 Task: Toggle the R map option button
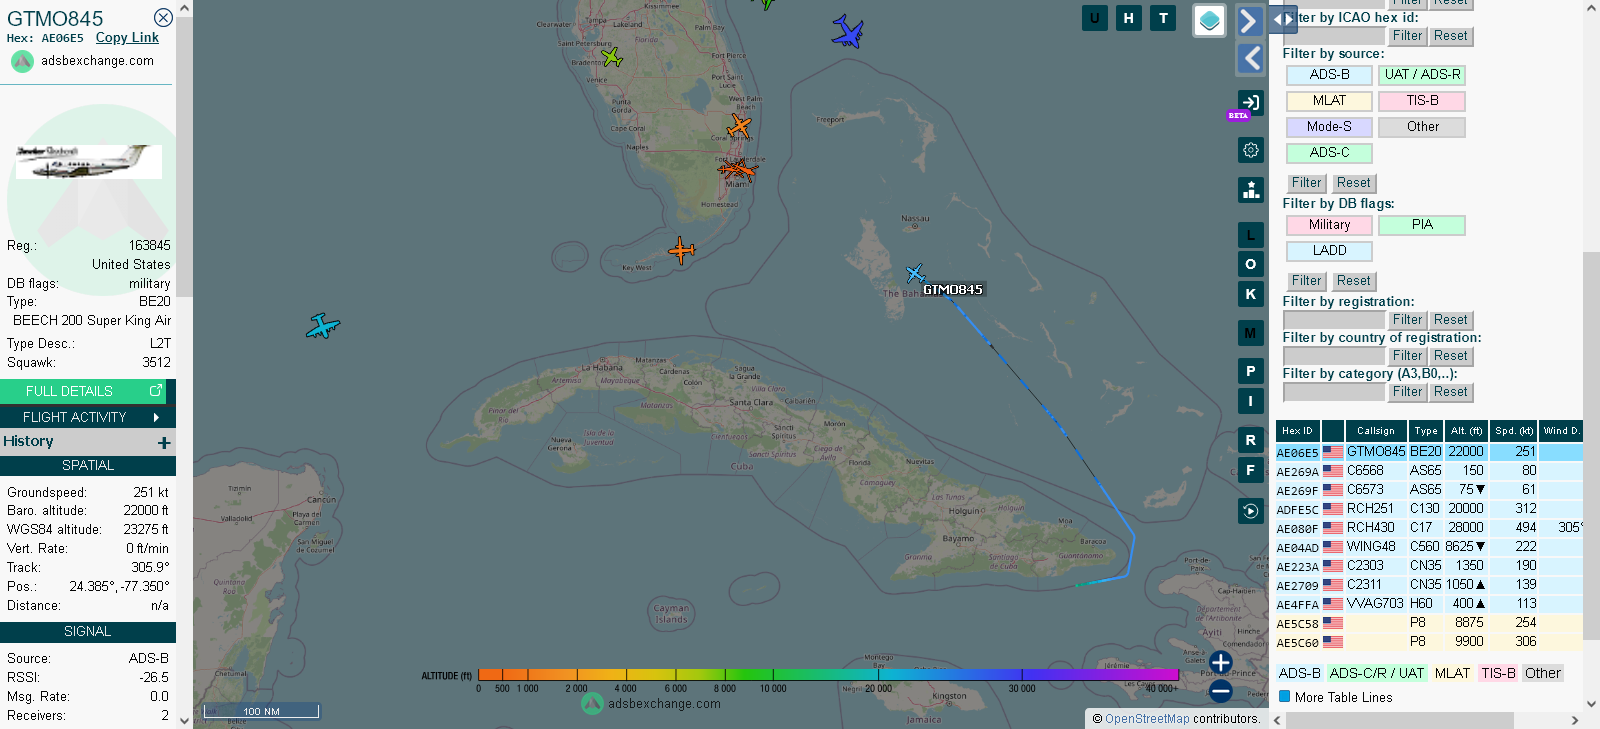tap(1250, 440)
